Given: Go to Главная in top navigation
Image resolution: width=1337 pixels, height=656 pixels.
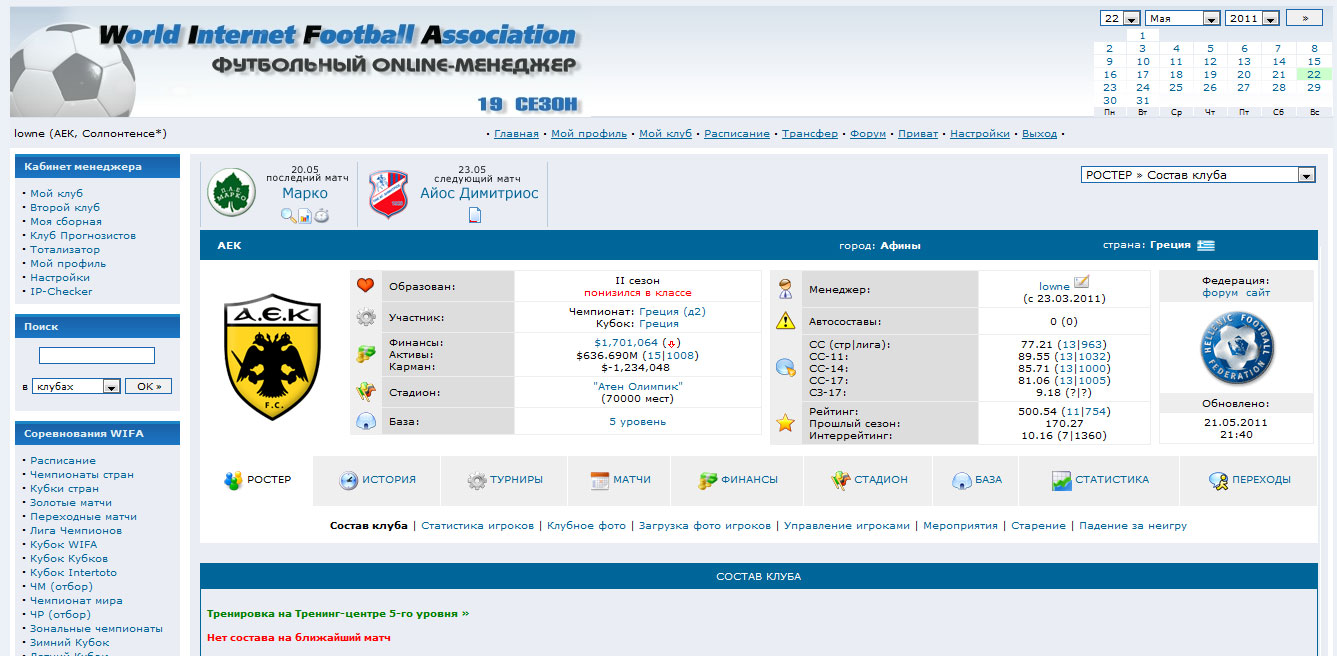Looking at the screenshot, I should (x=516, y=133).
